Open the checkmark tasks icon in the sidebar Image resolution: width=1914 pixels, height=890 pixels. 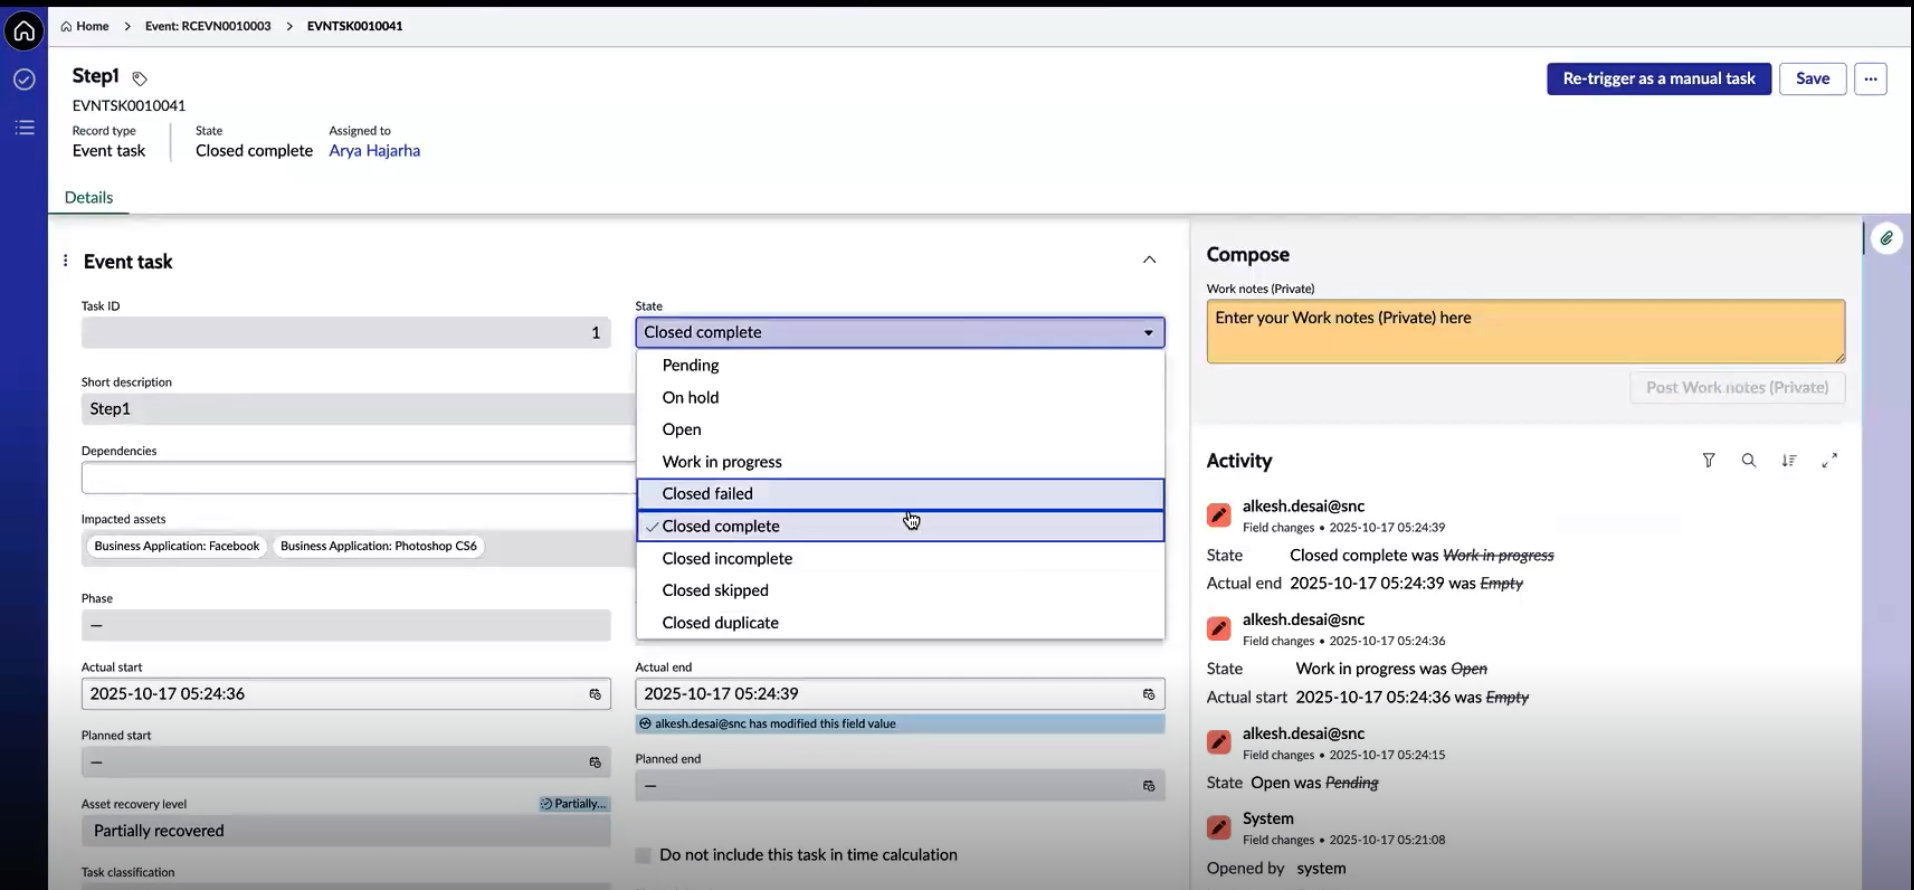(24, 79)
